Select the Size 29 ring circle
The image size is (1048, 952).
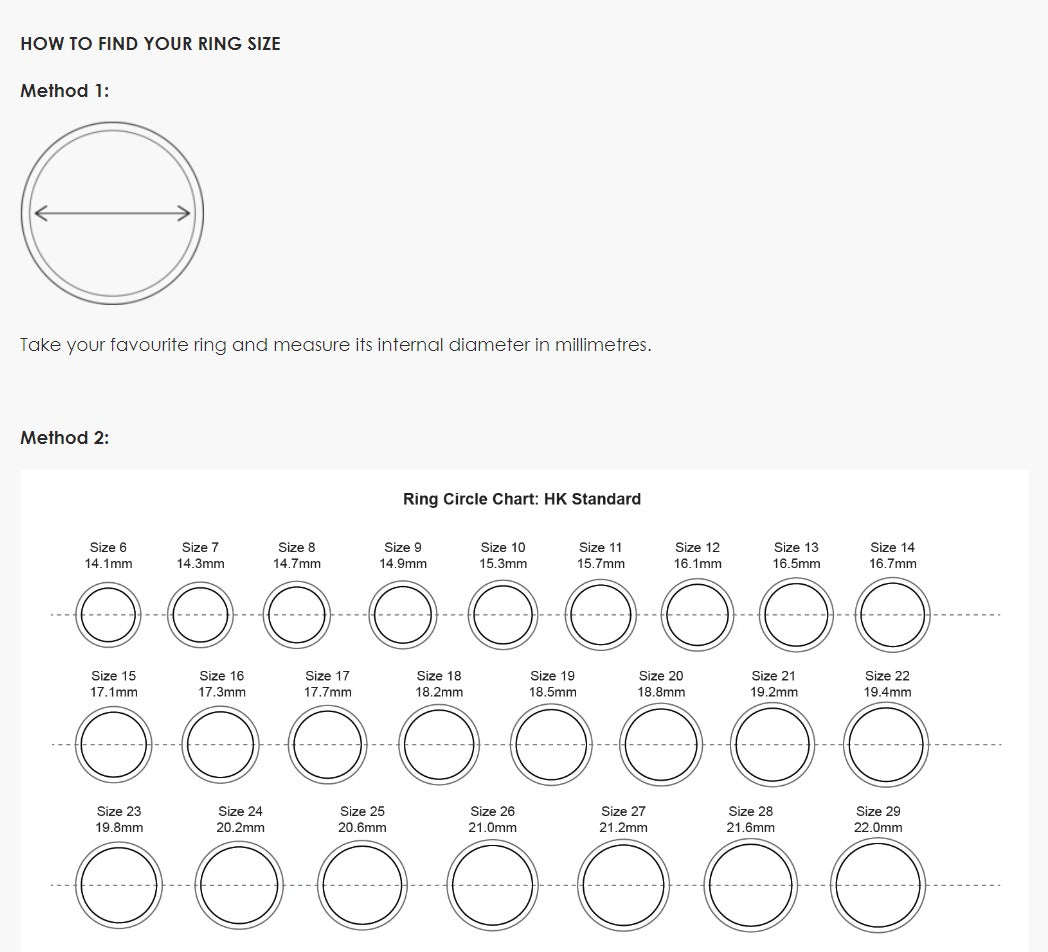click(x=876, y=886)
